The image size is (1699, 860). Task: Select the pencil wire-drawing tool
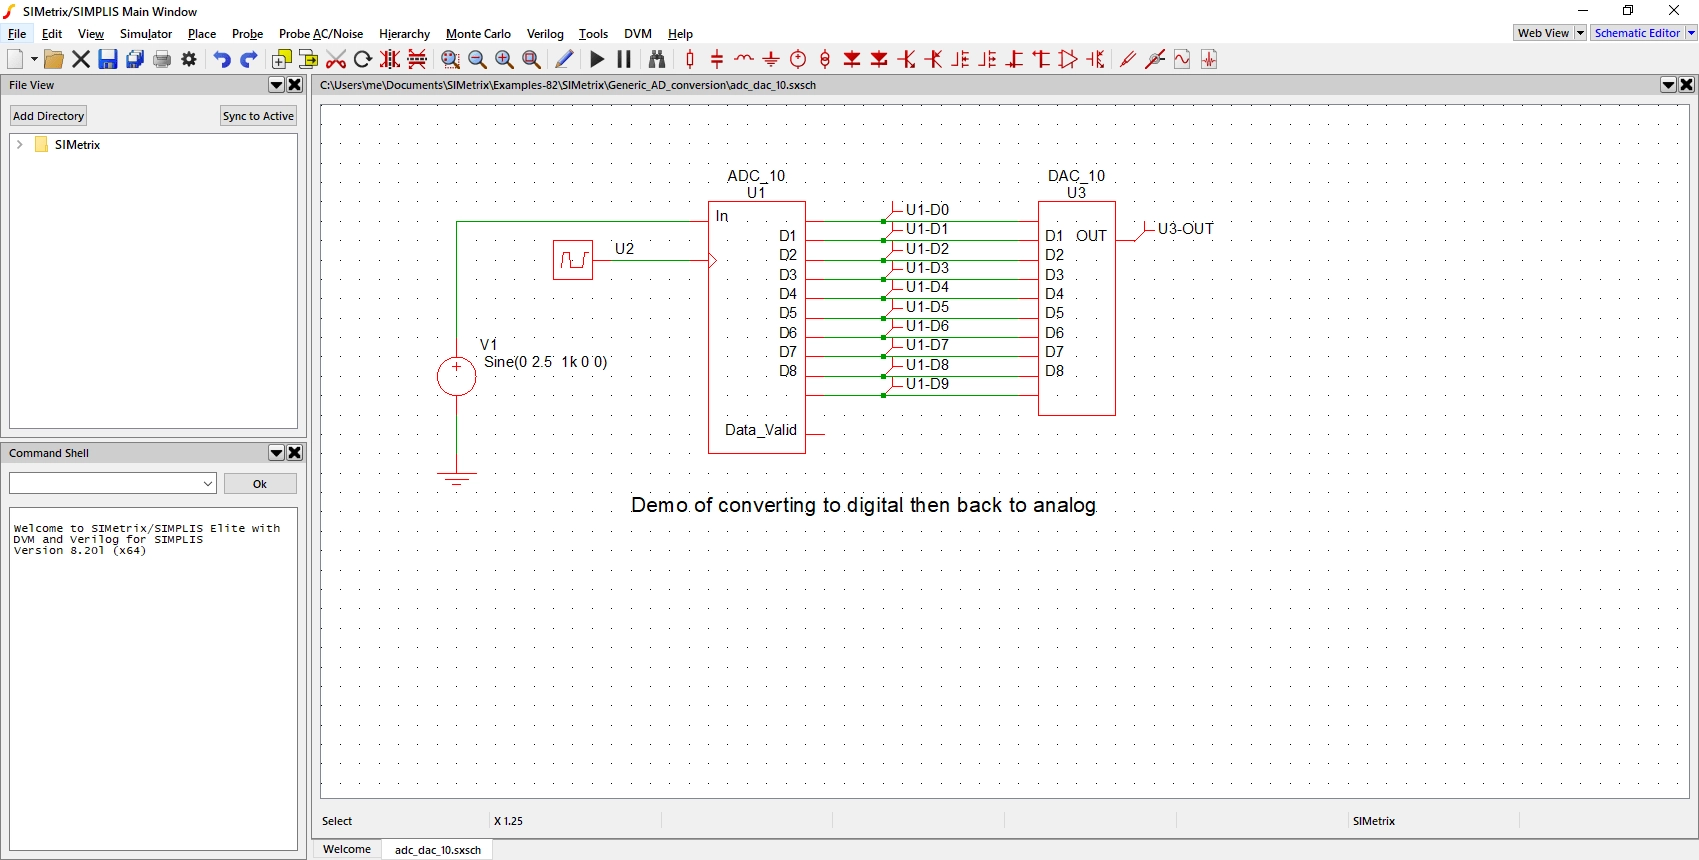point(564,59)
